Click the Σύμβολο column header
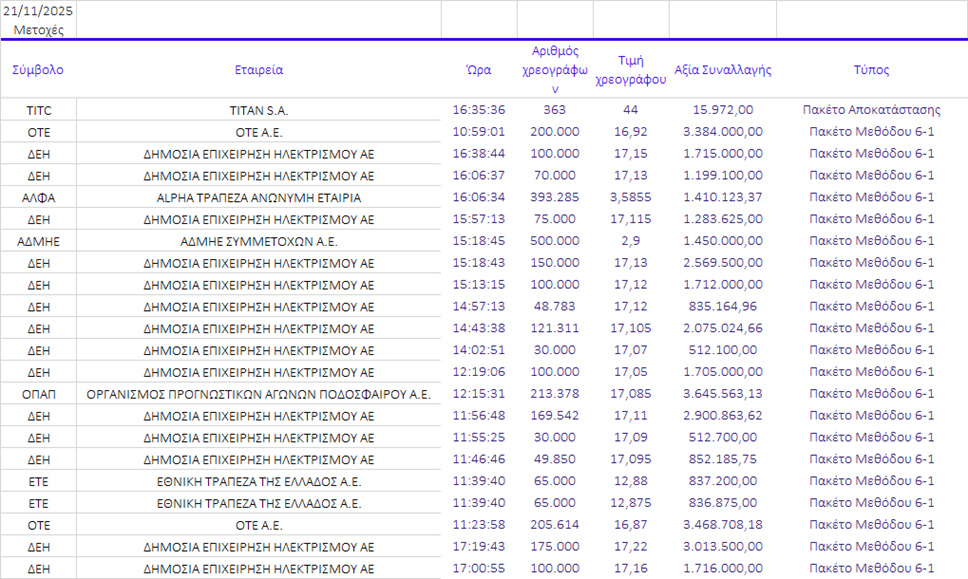Screen dimensions: 968x579 pos(38,70)
